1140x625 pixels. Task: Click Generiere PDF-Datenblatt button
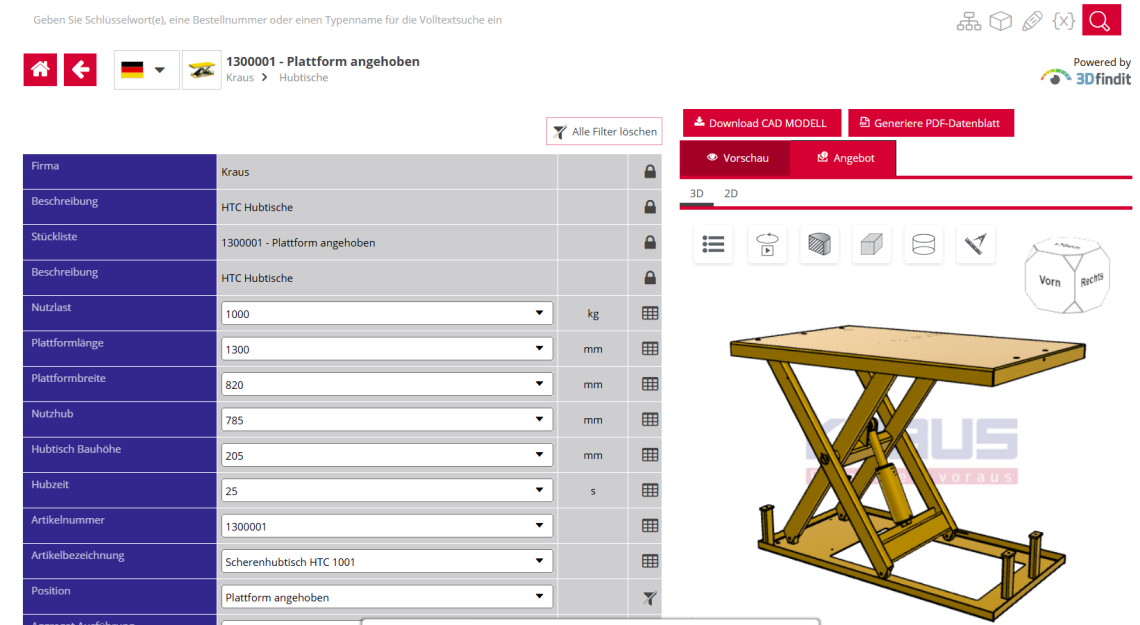click(x=931, y=123)
